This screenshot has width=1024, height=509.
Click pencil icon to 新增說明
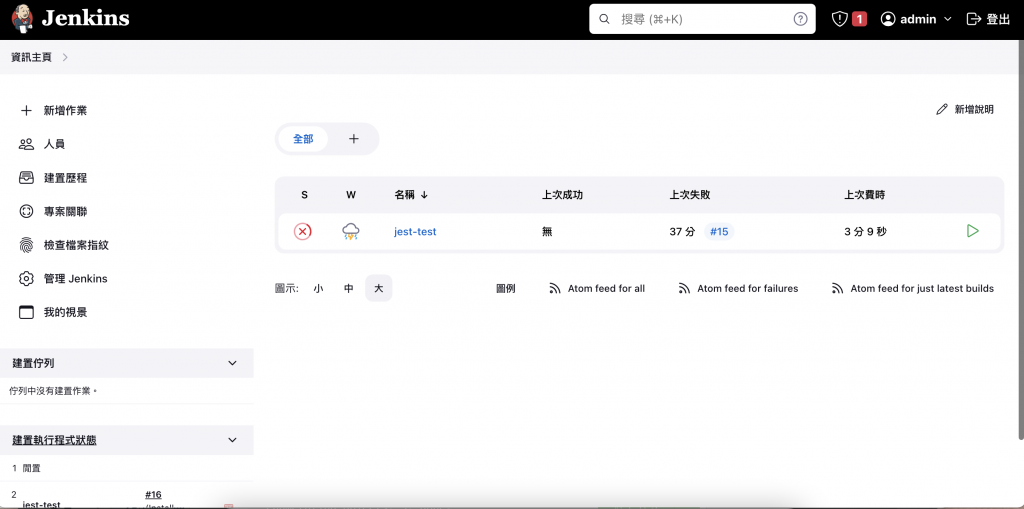[941, 110]
